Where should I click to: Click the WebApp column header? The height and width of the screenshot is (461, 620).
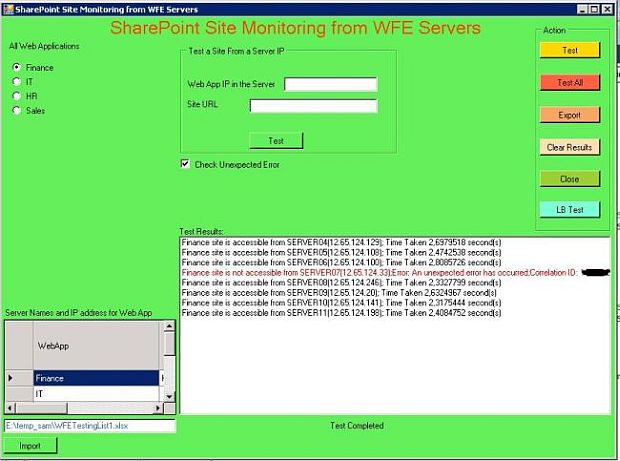96,346
